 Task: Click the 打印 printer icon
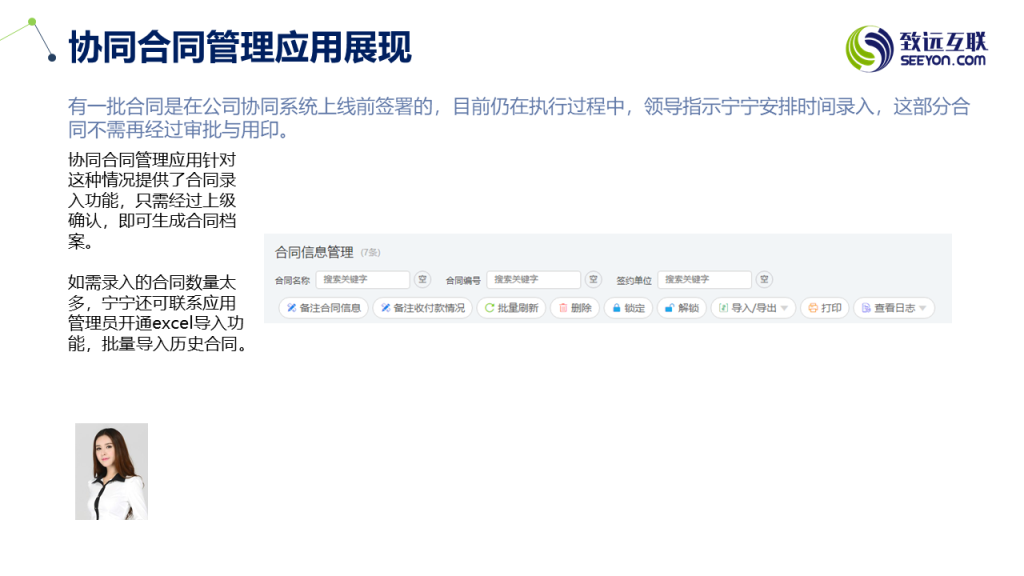point(813,308)
